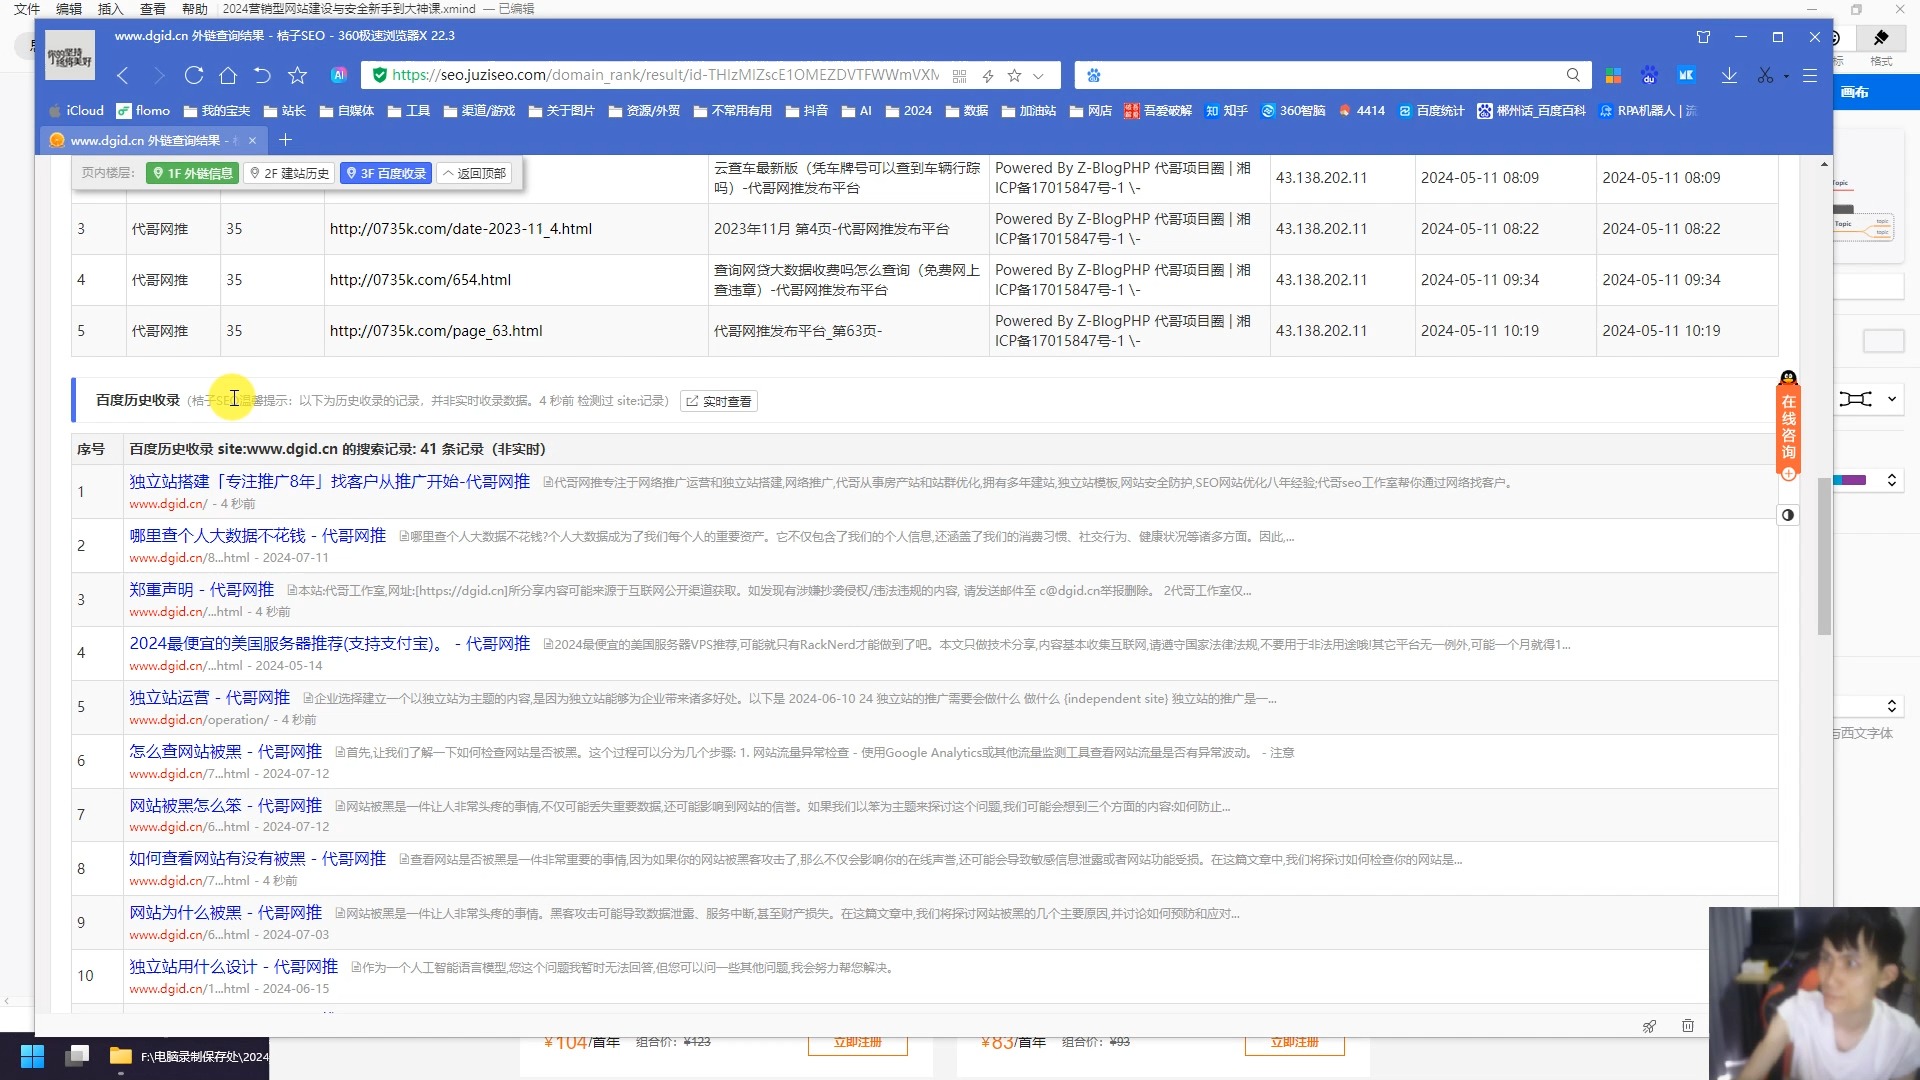Screen dimensions: 1920x1080
Task: Click the pin rocket icon in status bar
Action: pos(1650,1026)
